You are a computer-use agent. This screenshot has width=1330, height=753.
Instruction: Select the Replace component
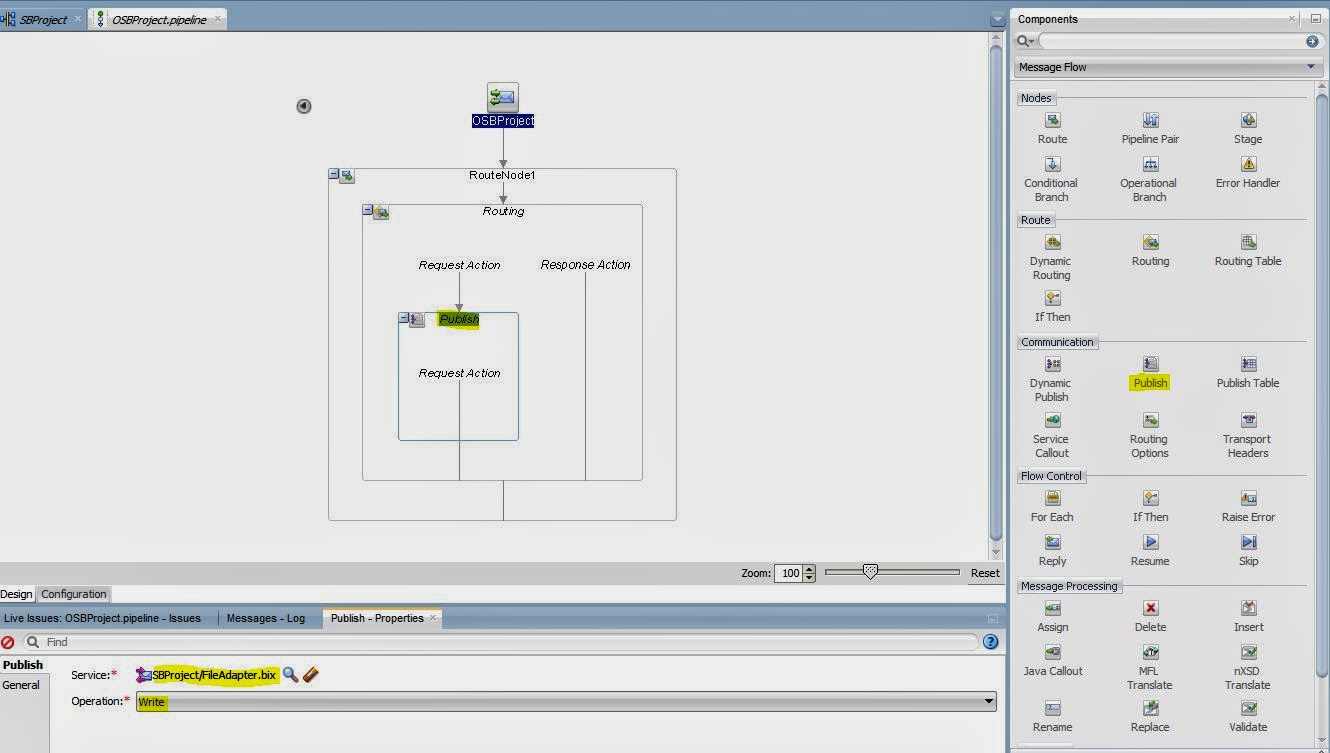1150,716
